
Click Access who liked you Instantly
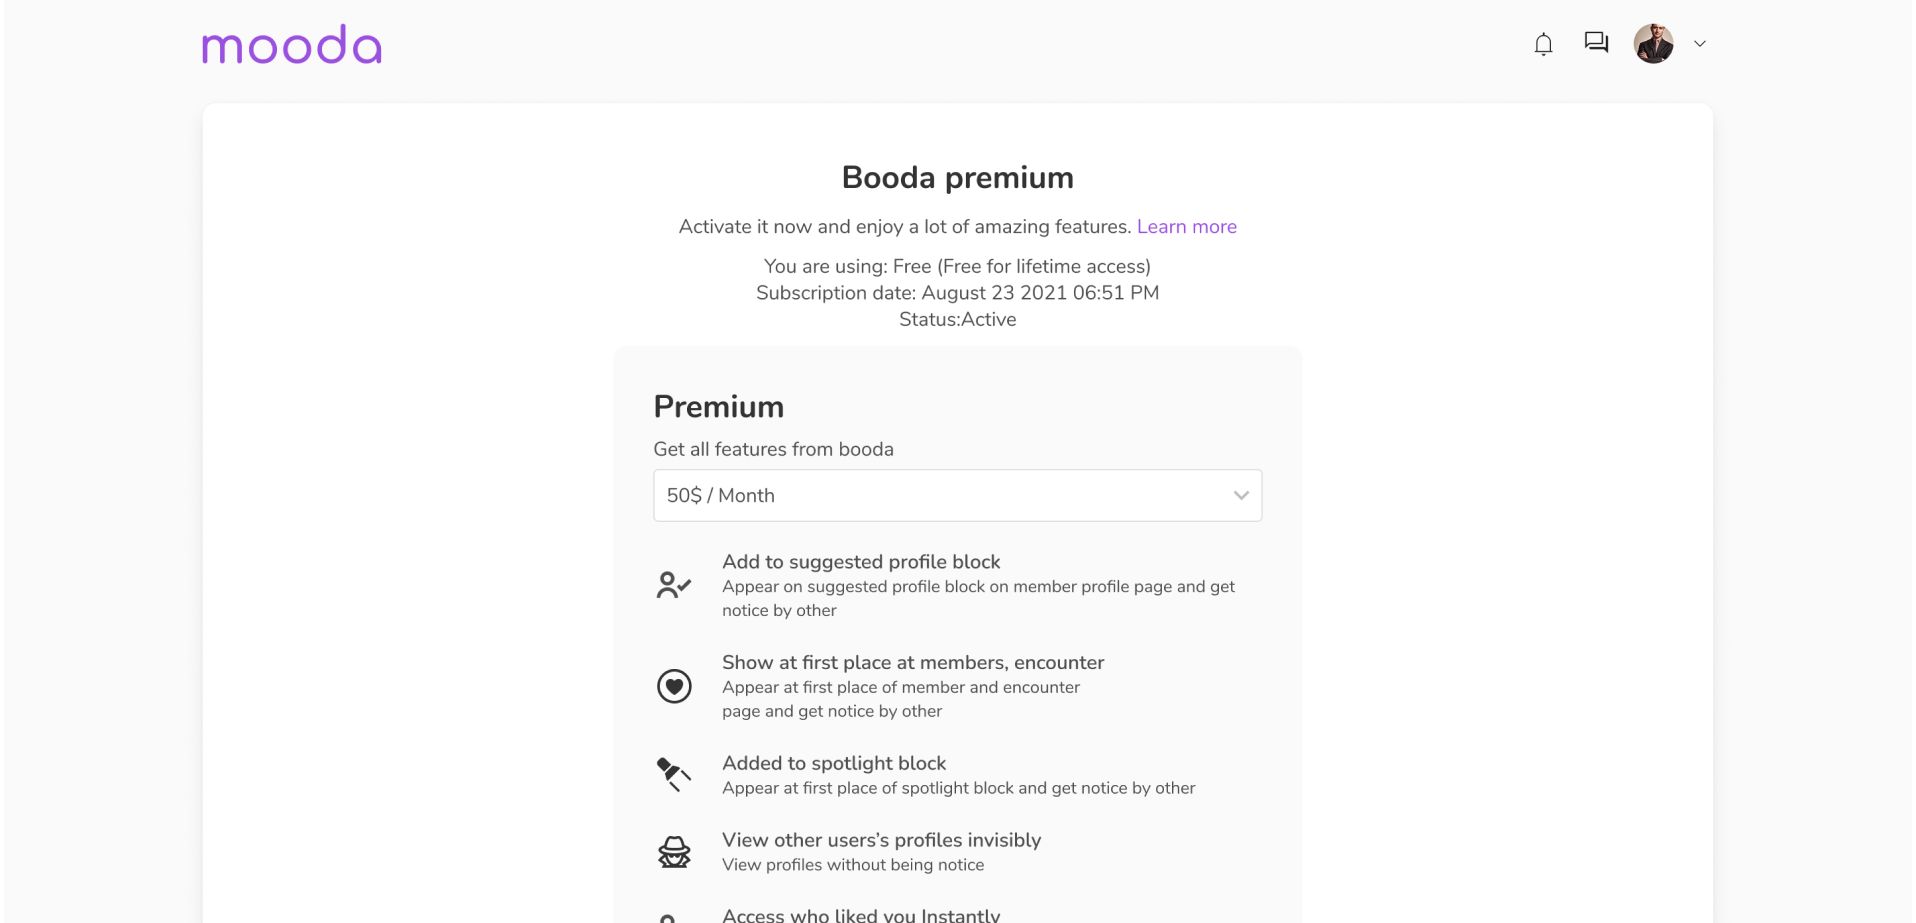[x=860, y=915]
